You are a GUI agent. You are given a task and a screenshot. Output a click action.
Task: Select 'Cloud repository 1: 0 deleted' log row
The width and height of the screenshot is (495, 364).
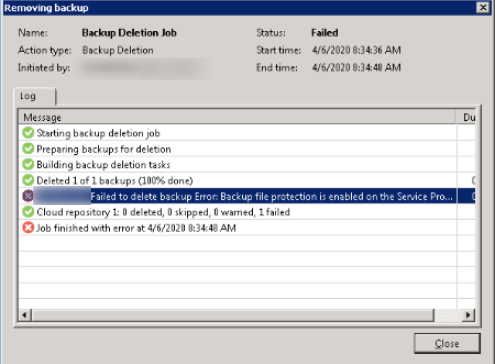(247, 212)
